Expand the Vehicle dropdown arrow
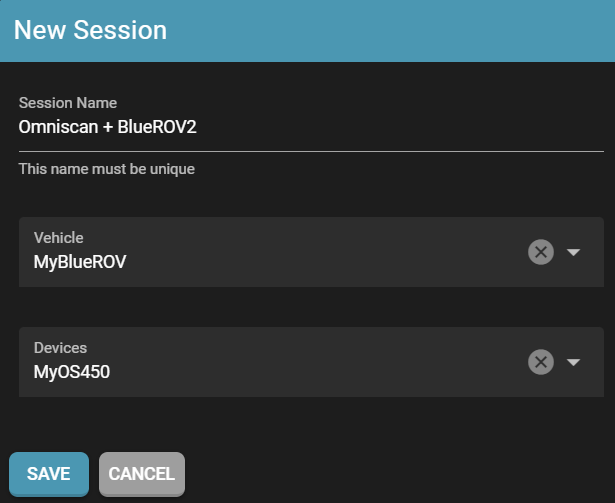 pos(573,252)
